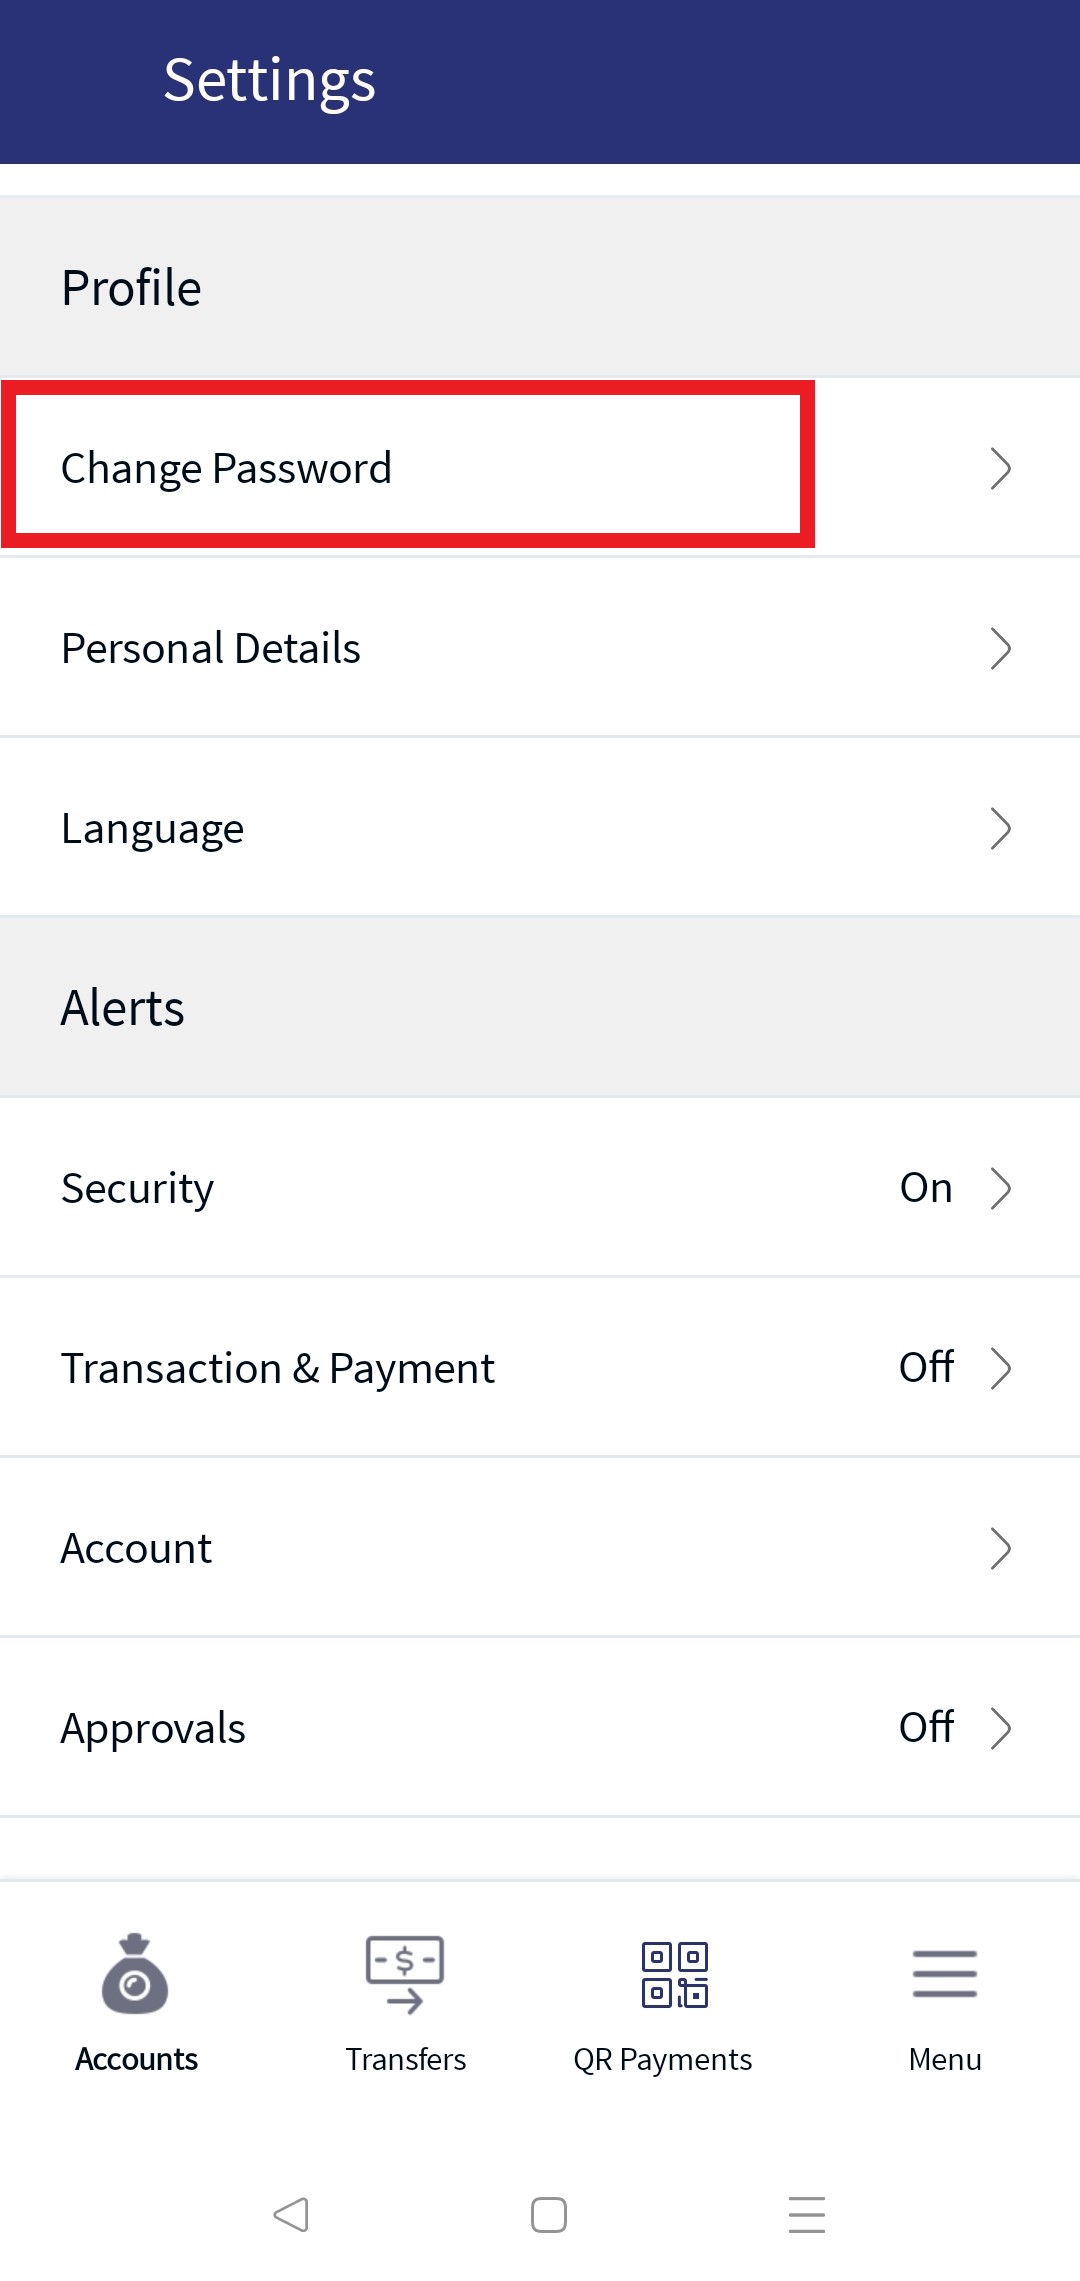Expand the Account alerts chevron
Image resolution: width=1080 pixels, height=2281 pixels.
(1000, 1548)
